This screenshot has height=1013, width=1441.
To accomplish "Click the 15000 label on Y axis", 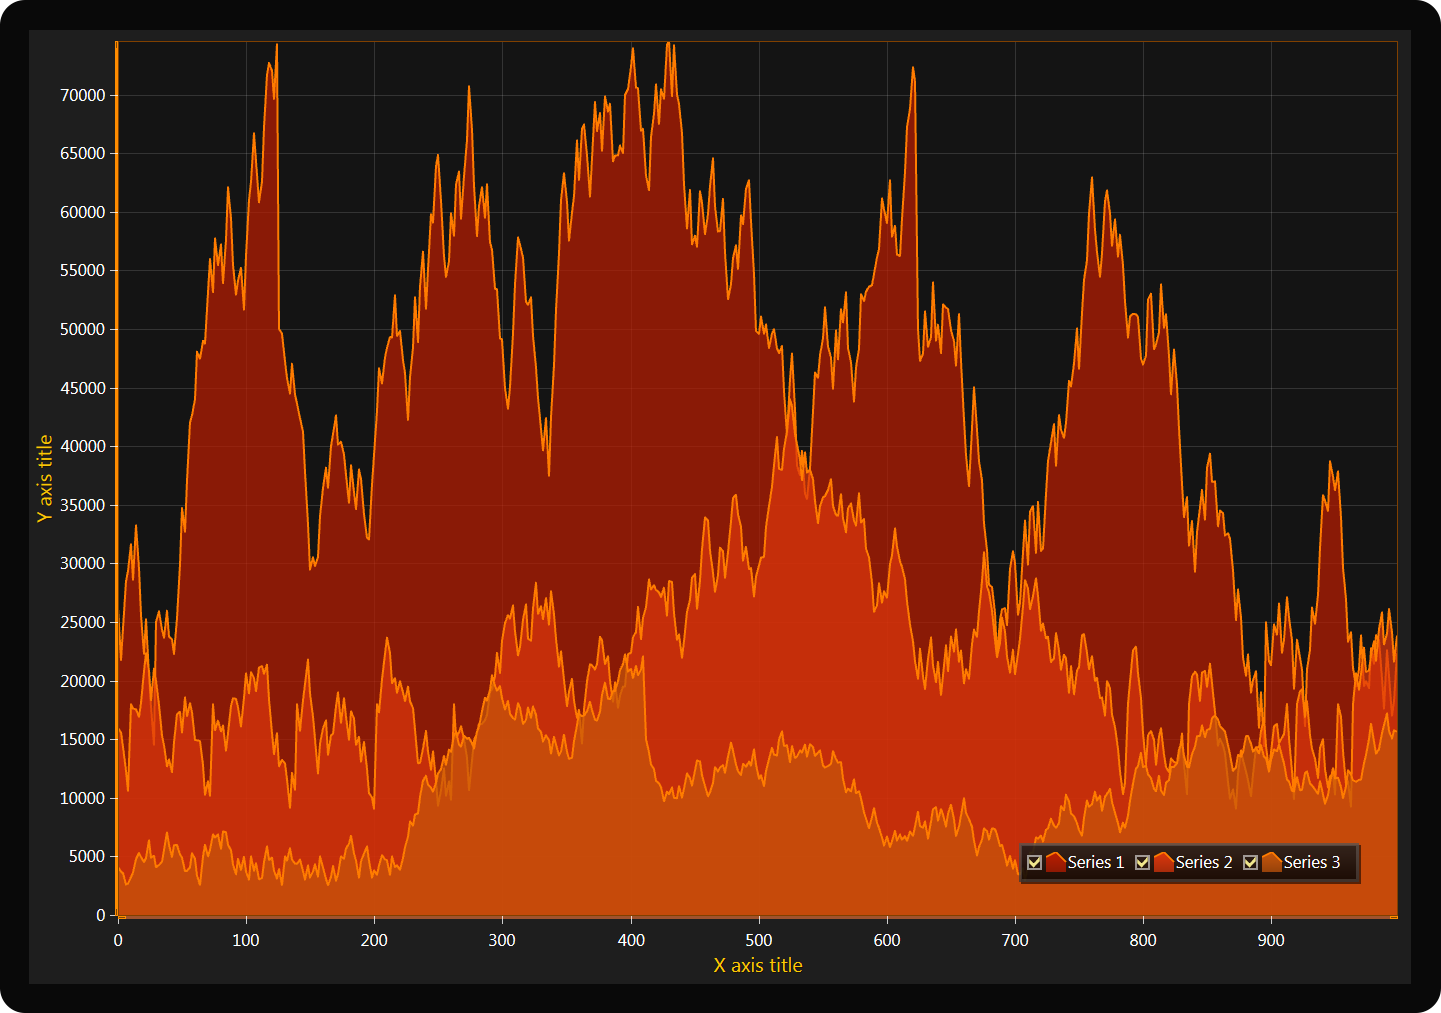I will 82,739.
